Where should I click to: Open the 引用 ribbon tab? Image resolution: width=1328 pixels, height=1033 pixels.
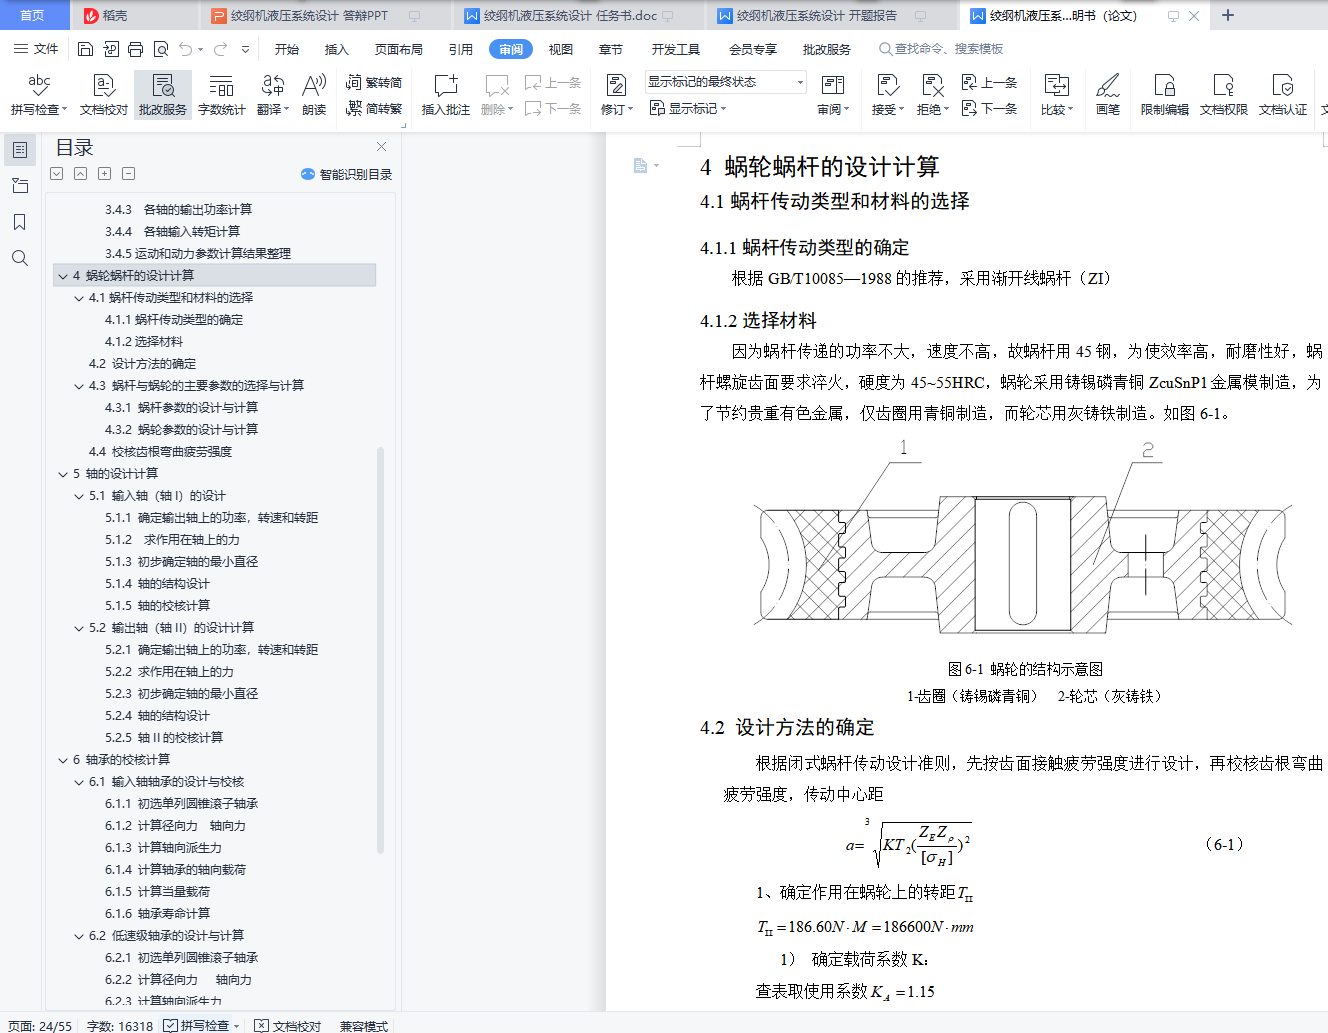click(461, 49)
